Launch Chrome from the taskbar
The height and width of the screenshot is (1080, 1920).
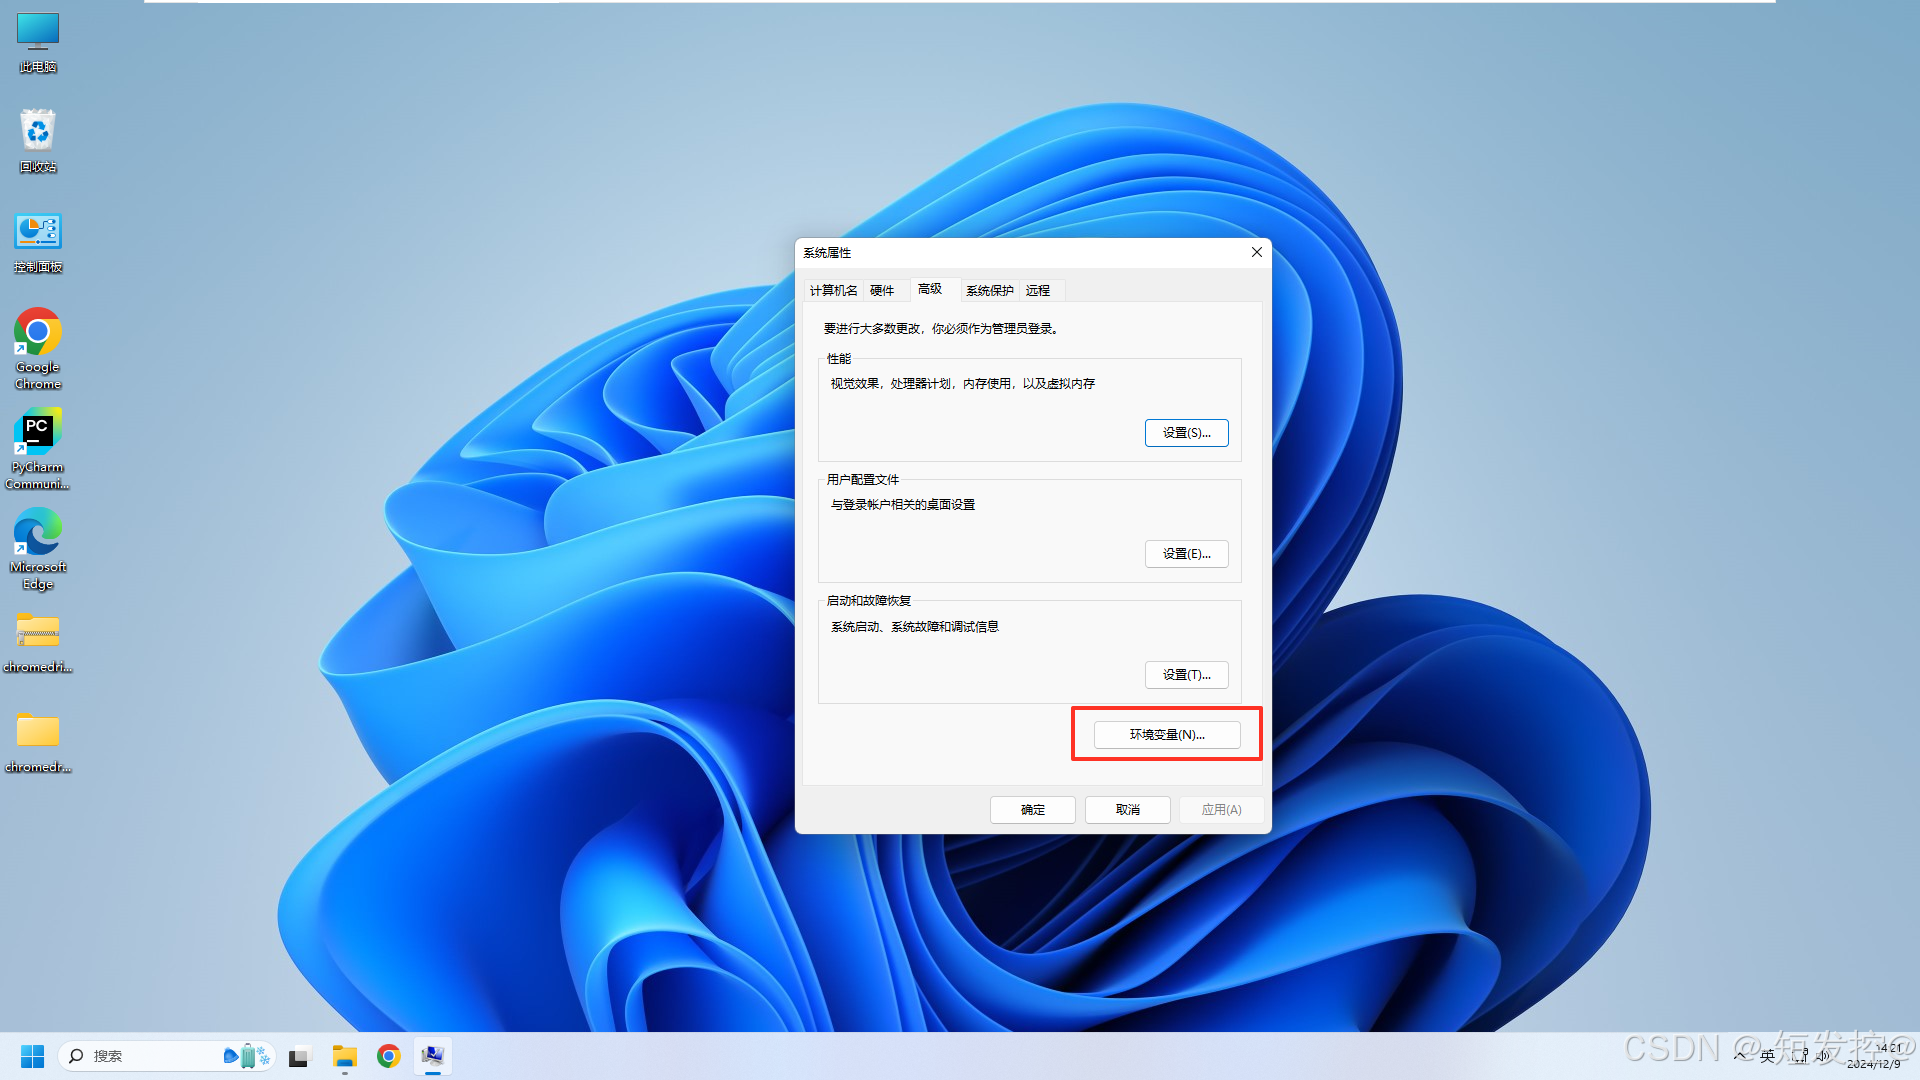(x=388, y=1056)
